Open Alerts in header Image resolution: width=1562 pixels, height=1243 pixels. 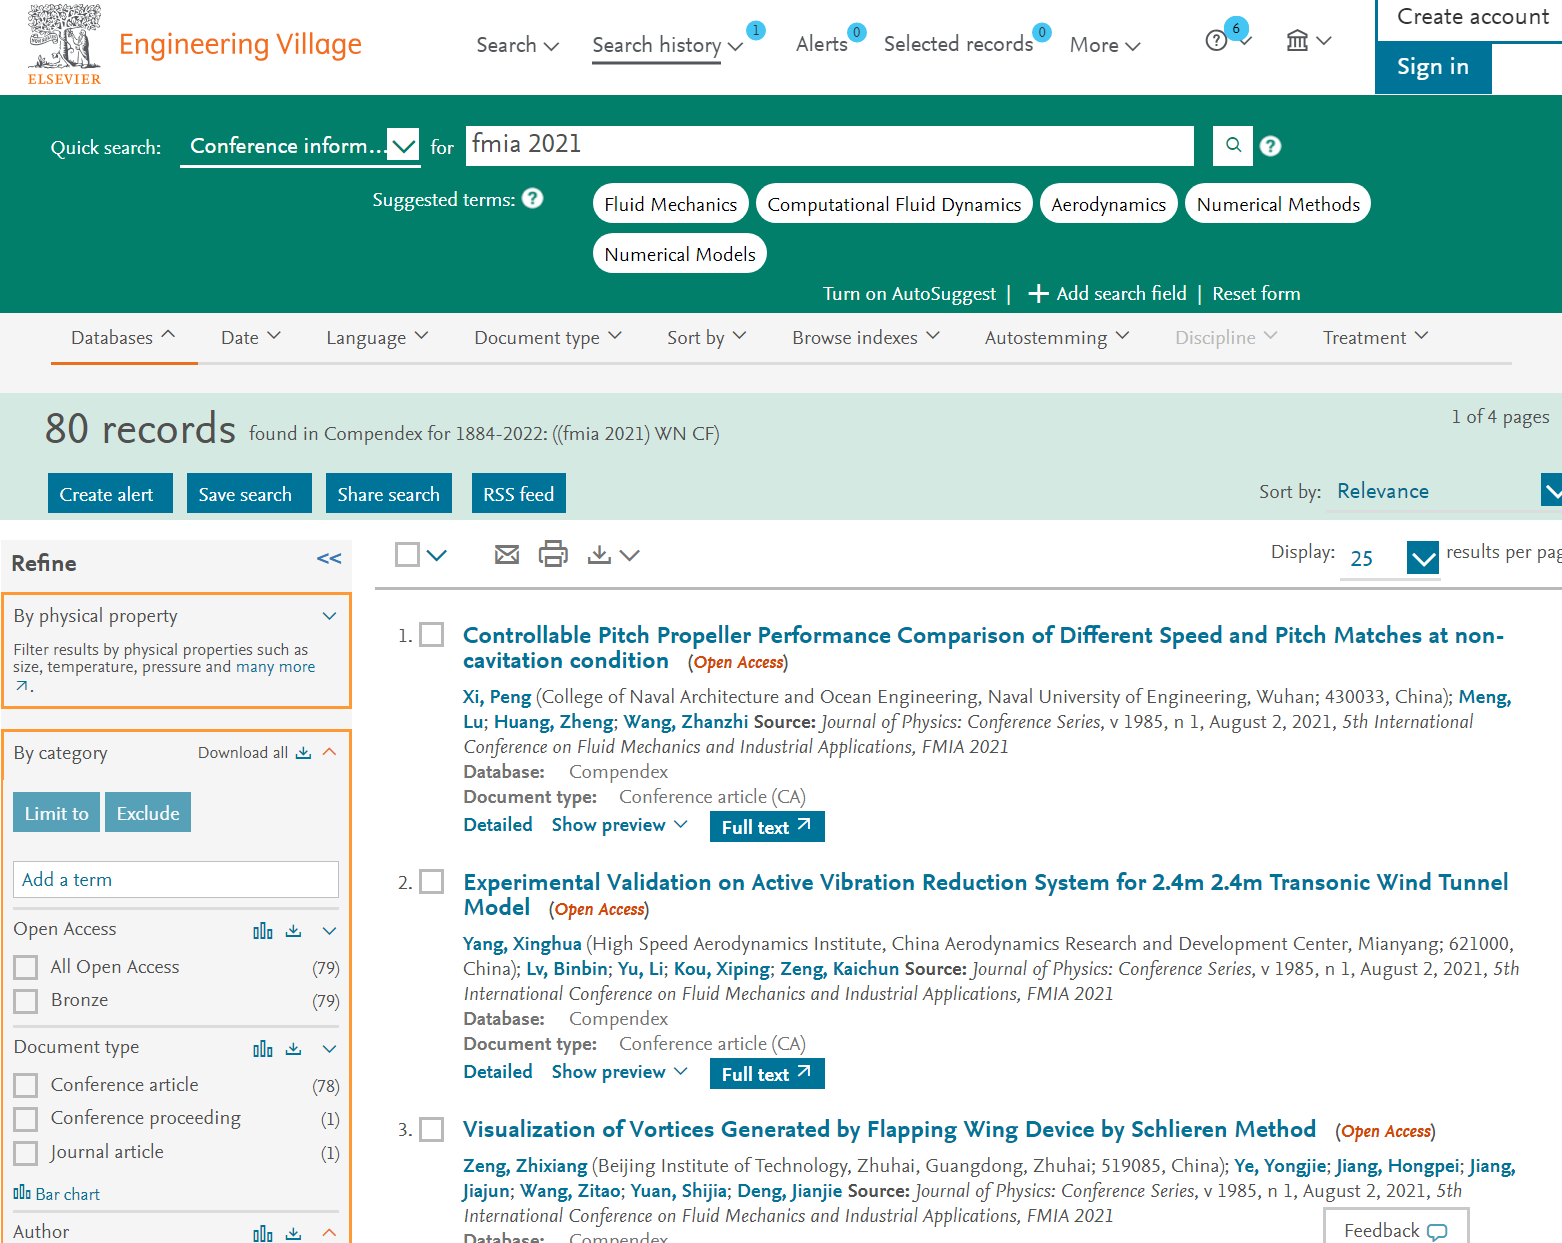pyautogui.click(x=822, y=44)
